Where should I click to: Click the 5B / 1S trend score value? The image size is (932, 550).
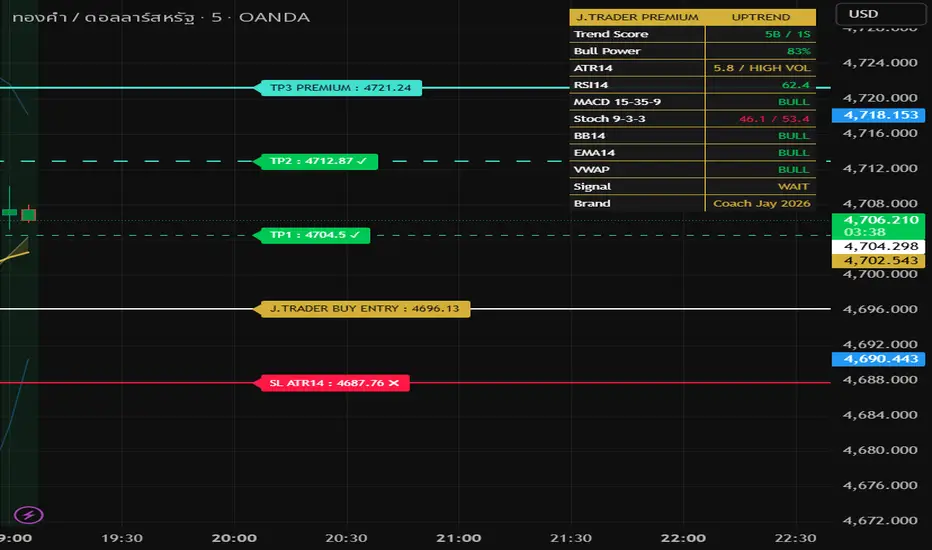(788, 34)
